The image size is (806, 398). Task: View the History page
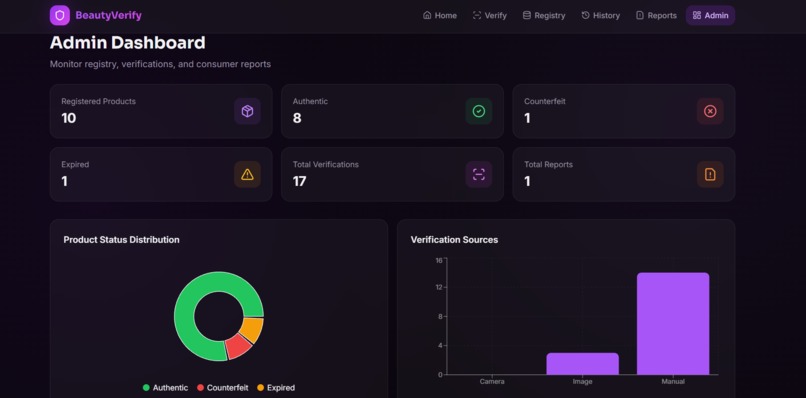(600, 15)
